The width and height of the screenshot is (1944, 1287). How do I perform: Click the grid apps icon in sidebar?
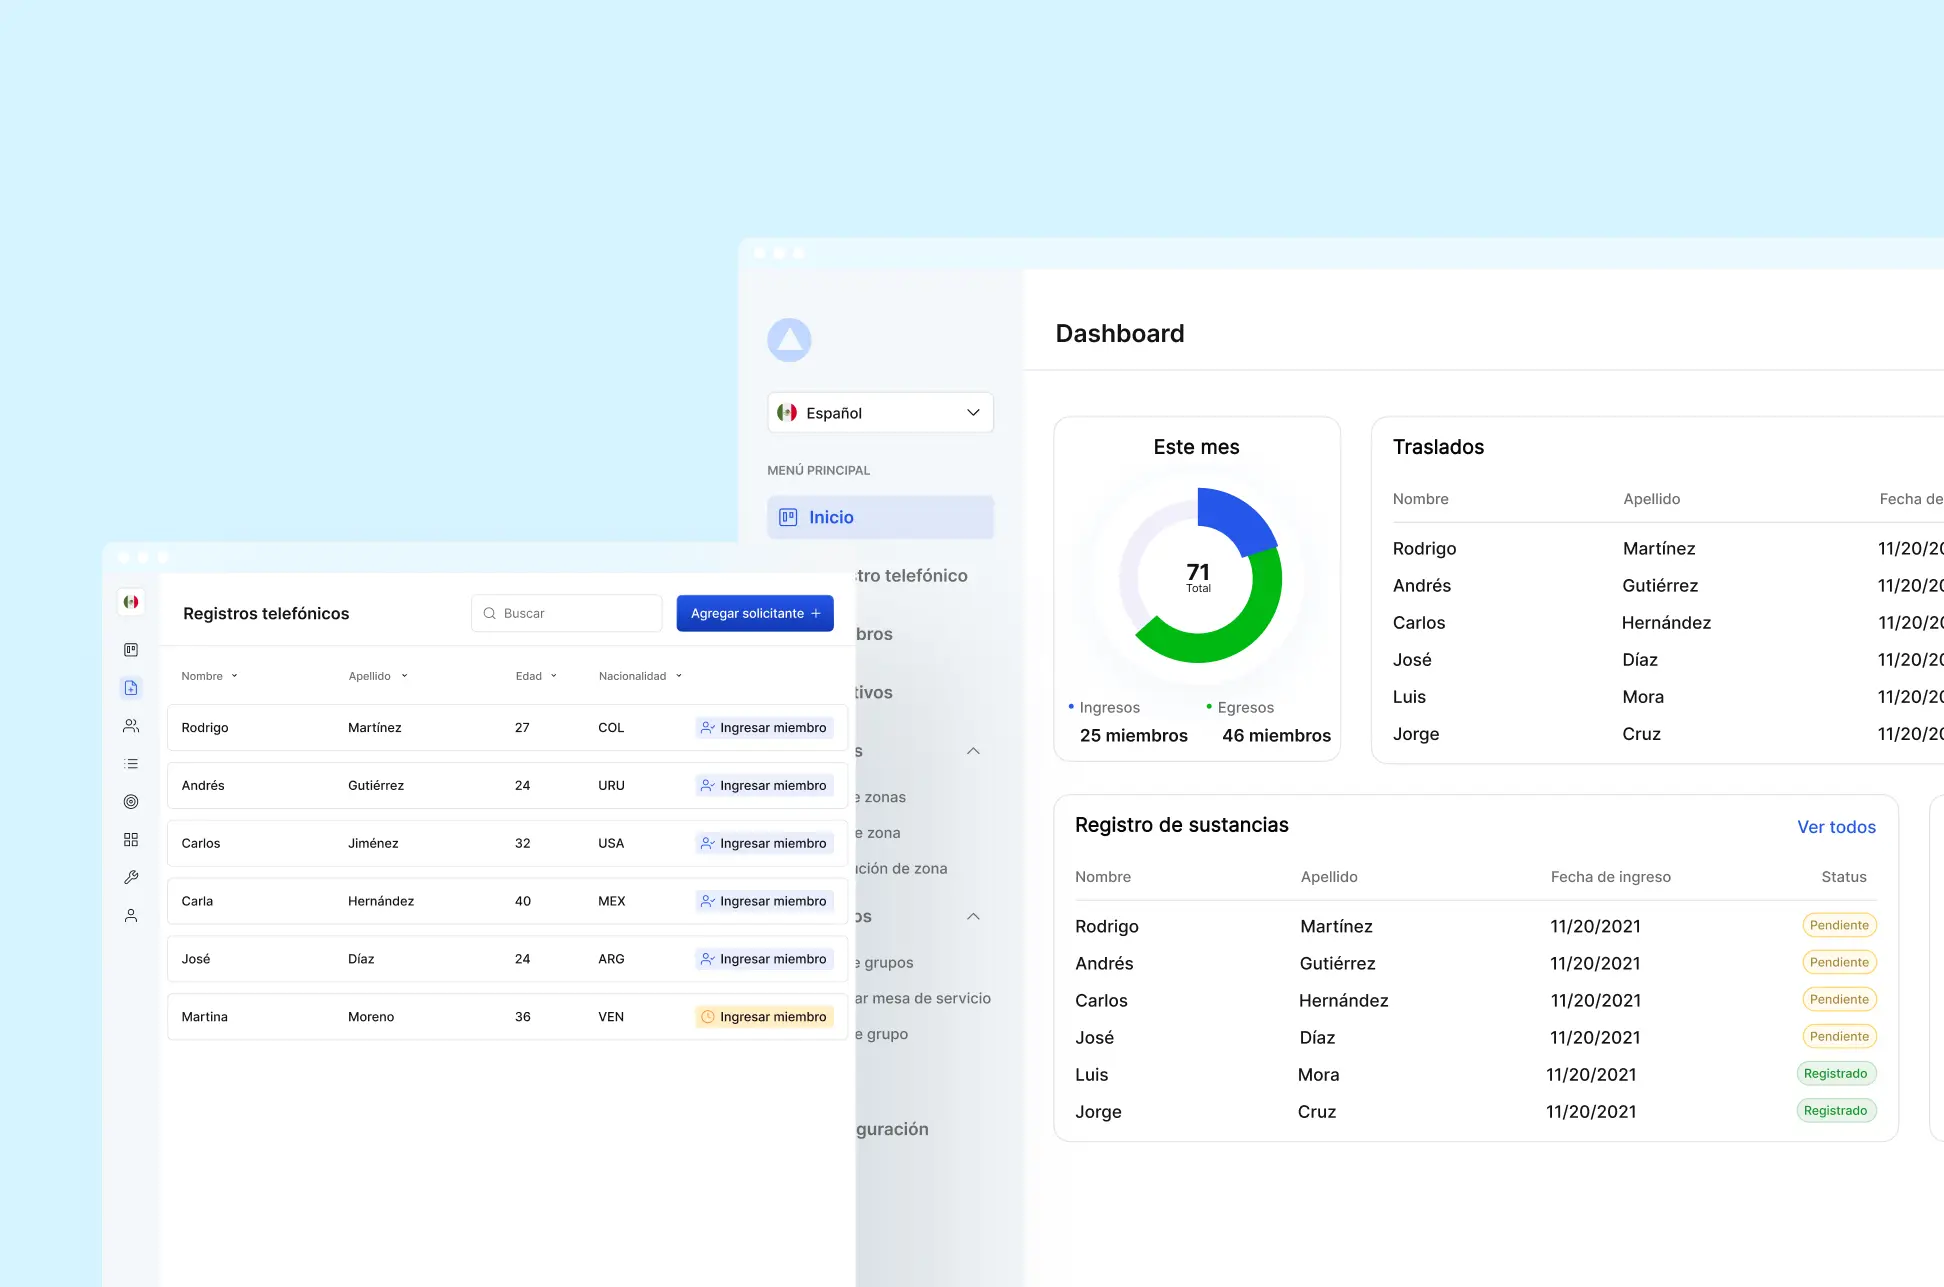(x=130, y=839)
